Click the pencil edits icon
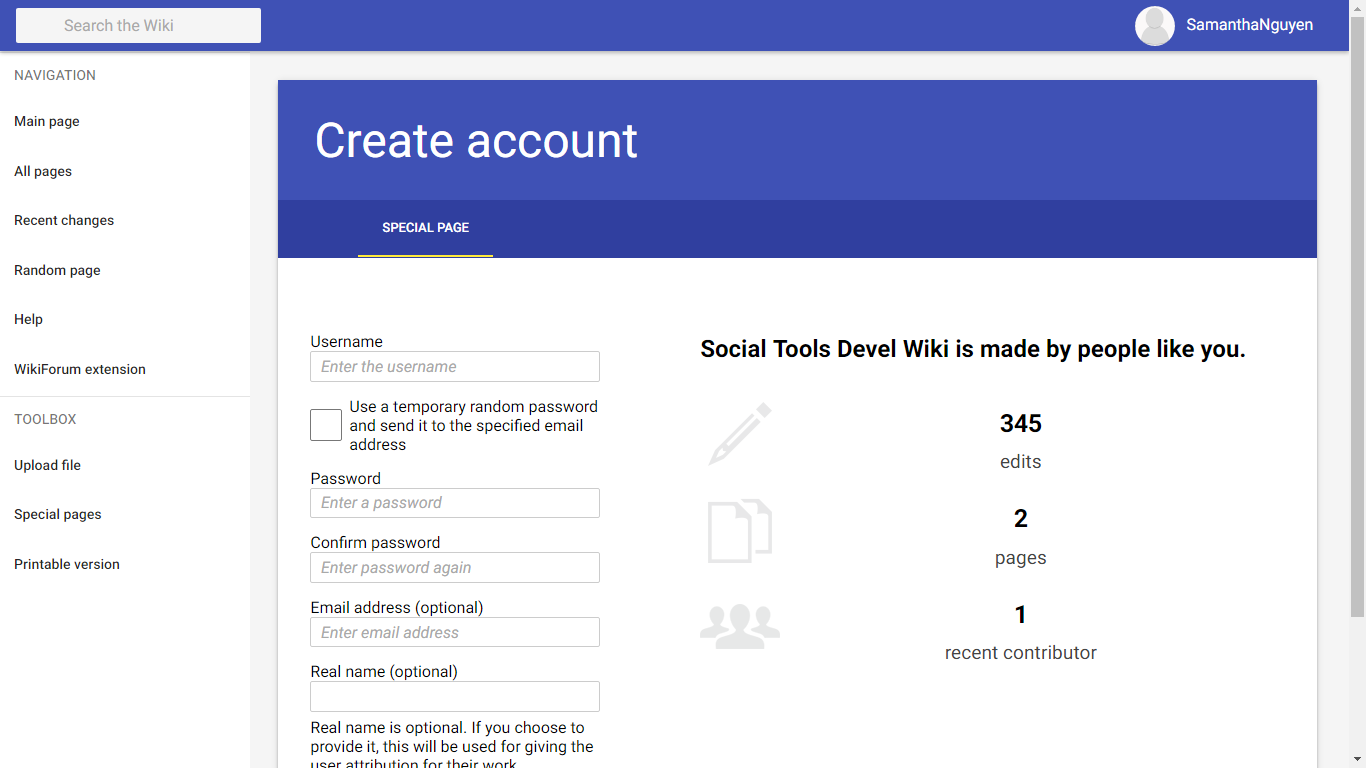Viewport: 1366px width, 768px height. (740, 434)
